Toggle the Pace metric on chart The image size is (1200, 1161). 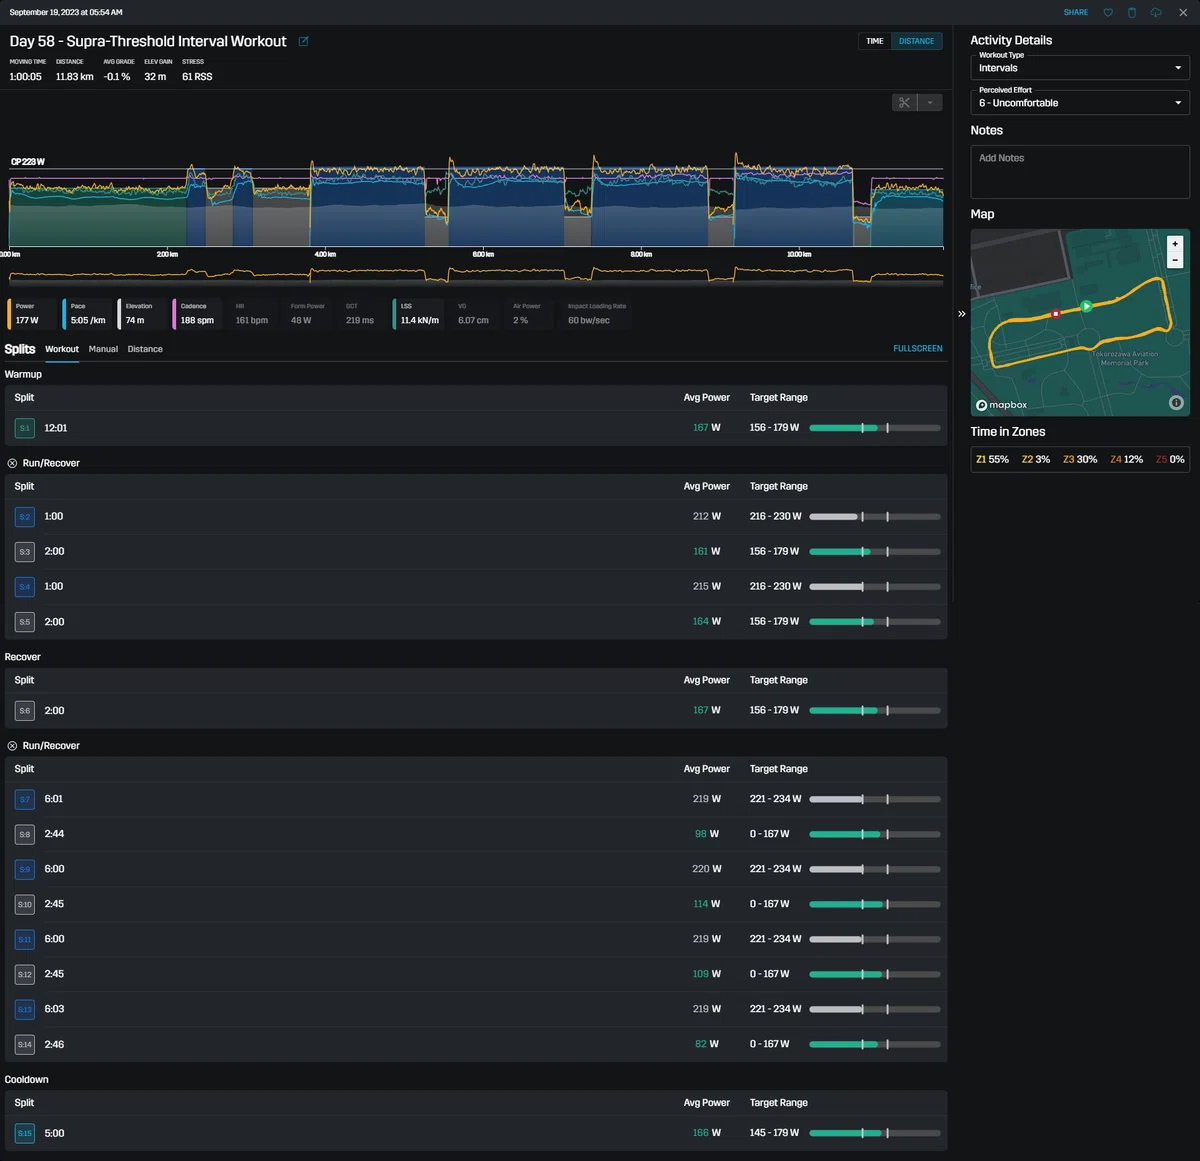pyautogui.click(x=87, y=314)
